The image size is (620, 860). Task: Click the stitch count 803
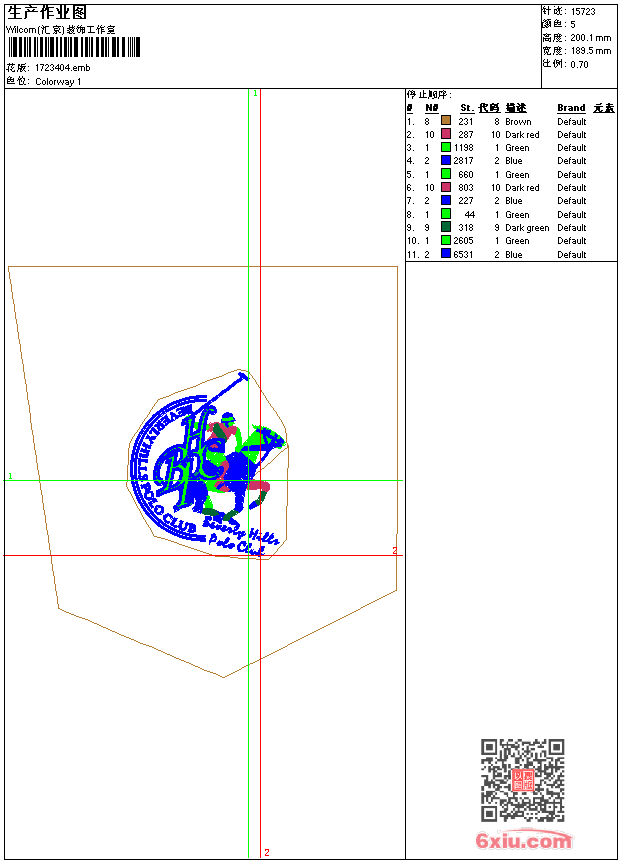pos(466,188)
